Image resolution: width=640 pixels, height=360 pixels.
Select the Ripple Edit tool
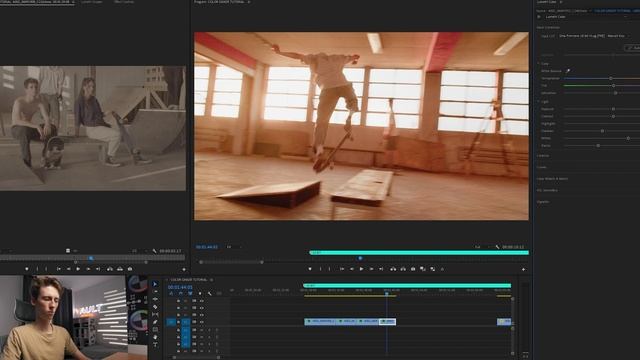coord(155,299)
